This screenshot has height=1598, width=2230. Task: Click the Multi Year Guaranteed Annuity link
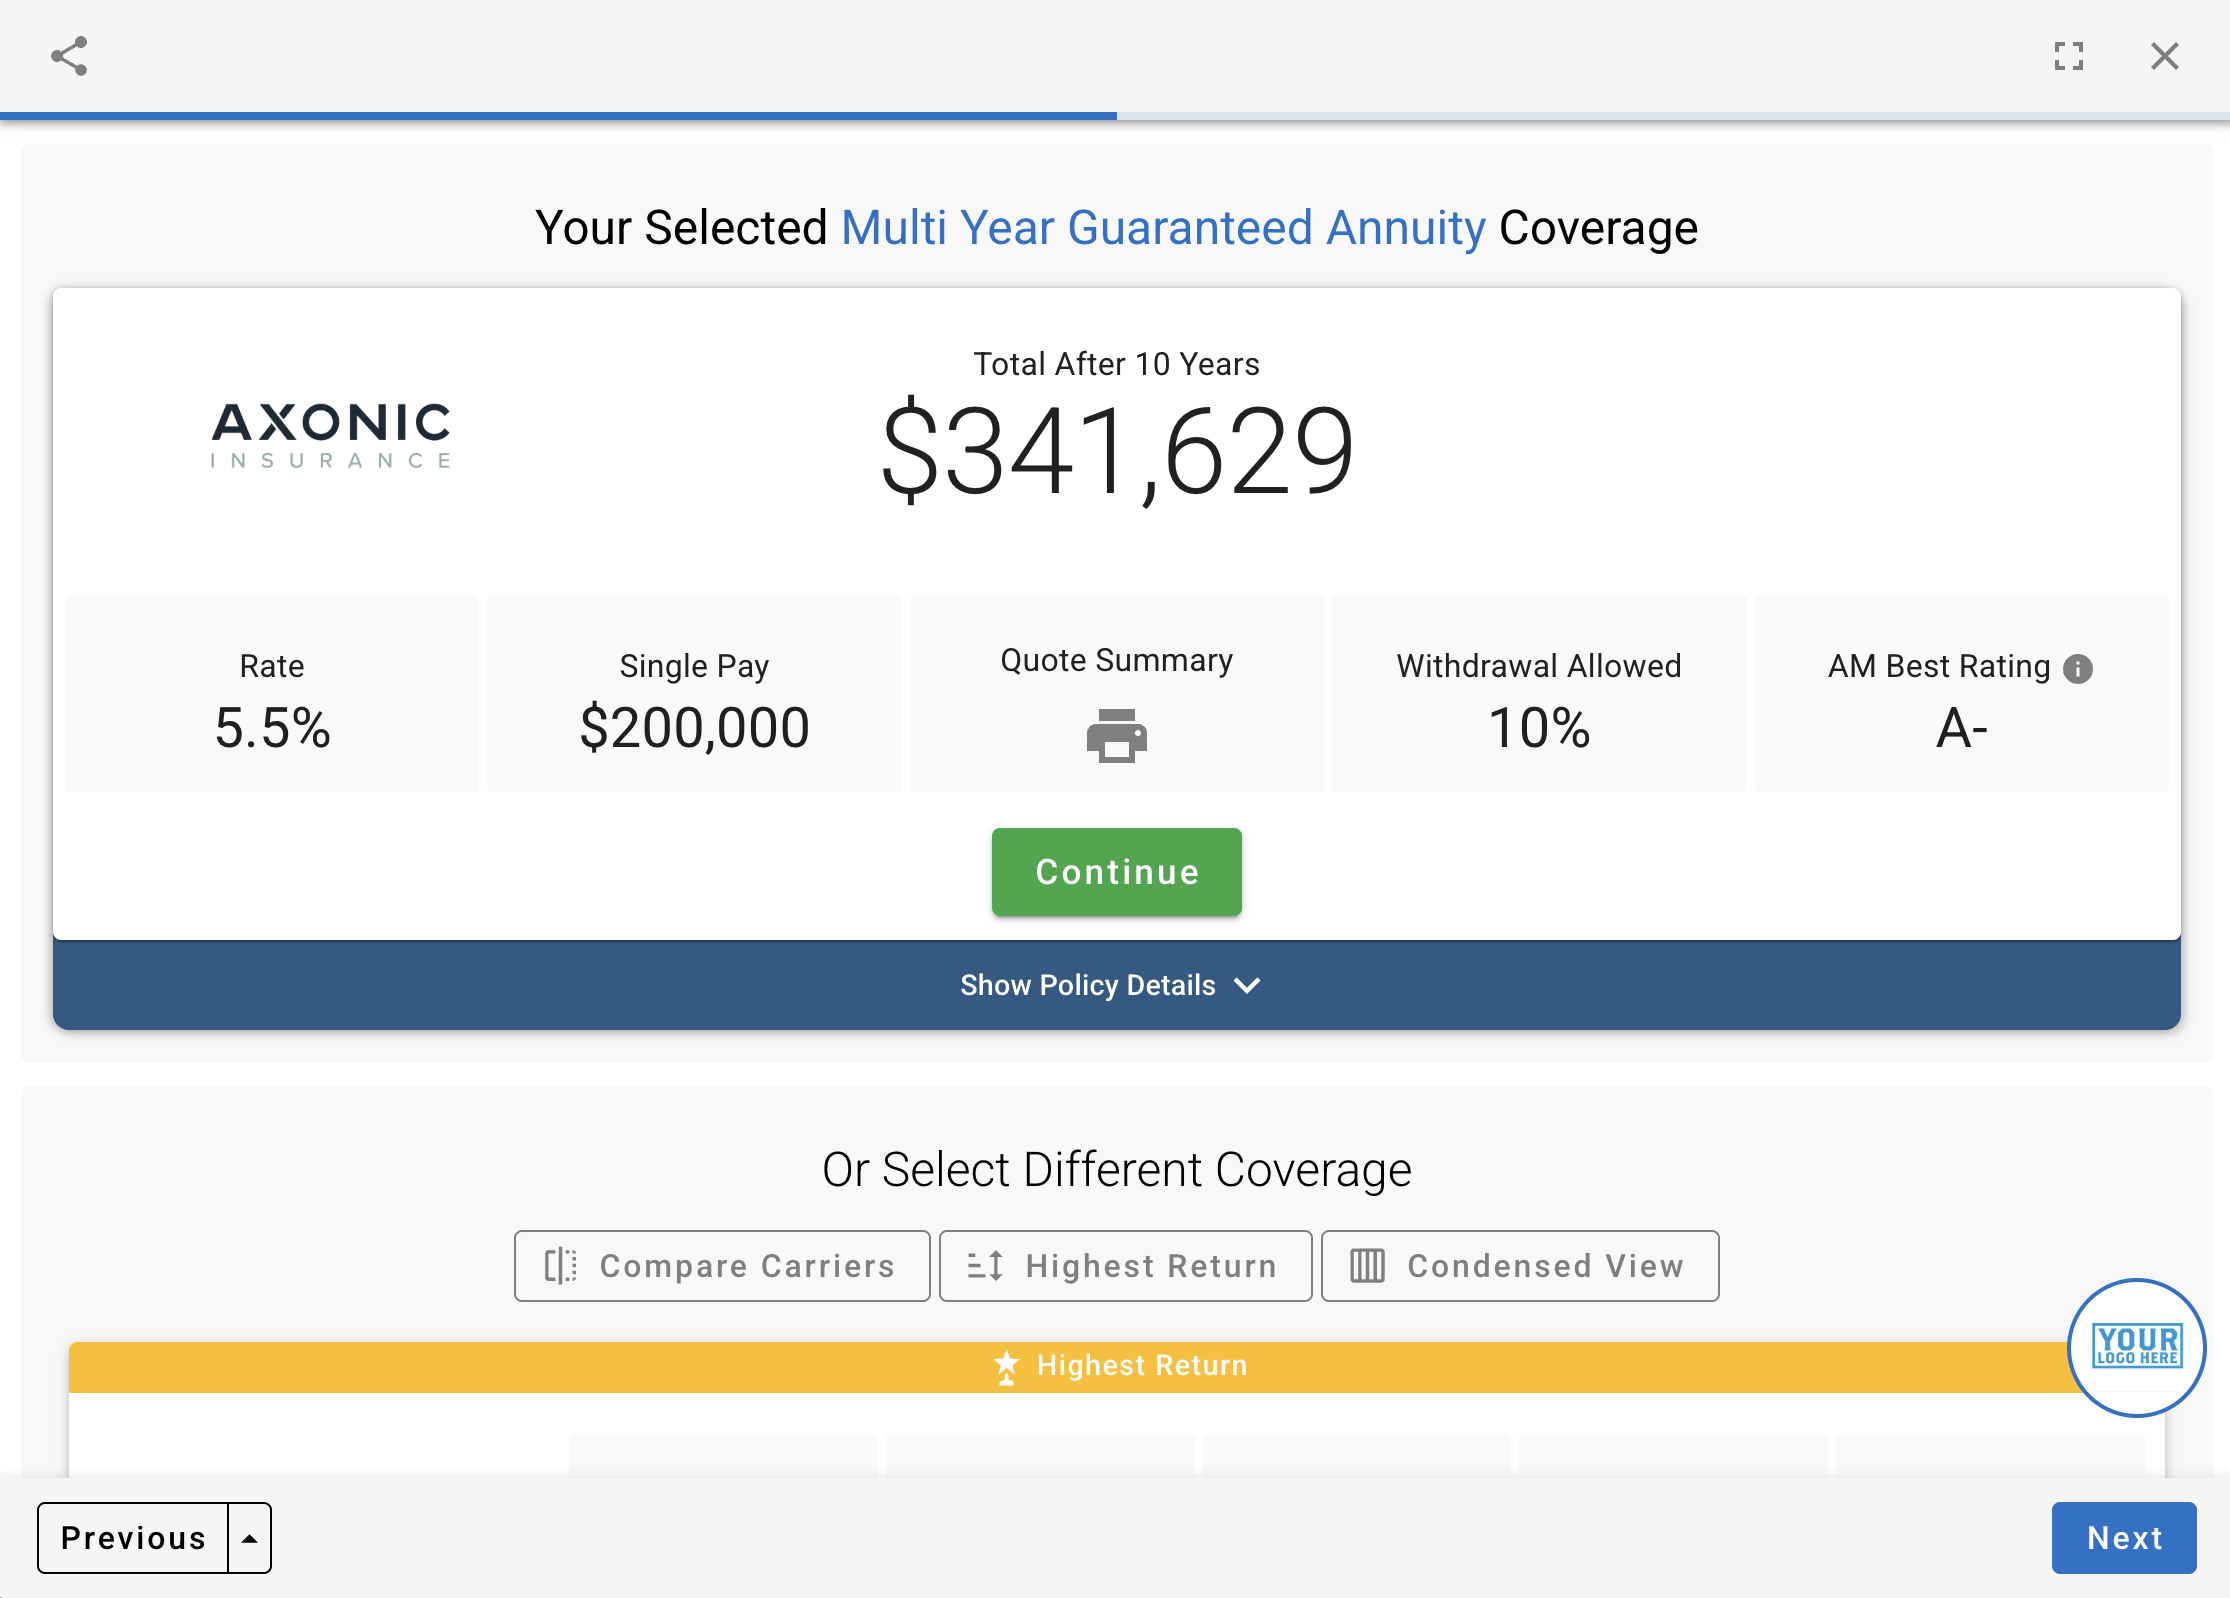tap(1163, 228)
